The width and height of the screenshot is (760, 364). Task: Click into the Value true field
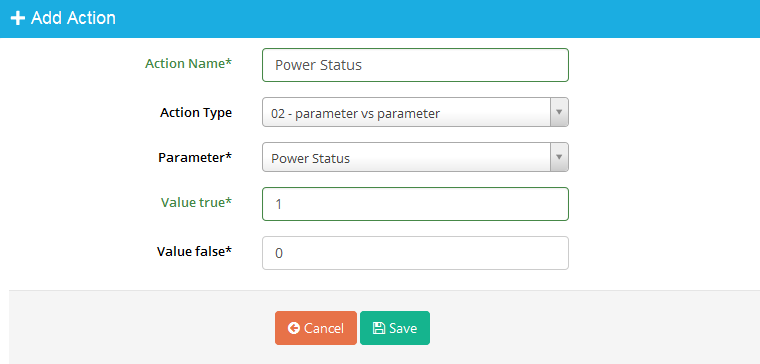(415, 204)
